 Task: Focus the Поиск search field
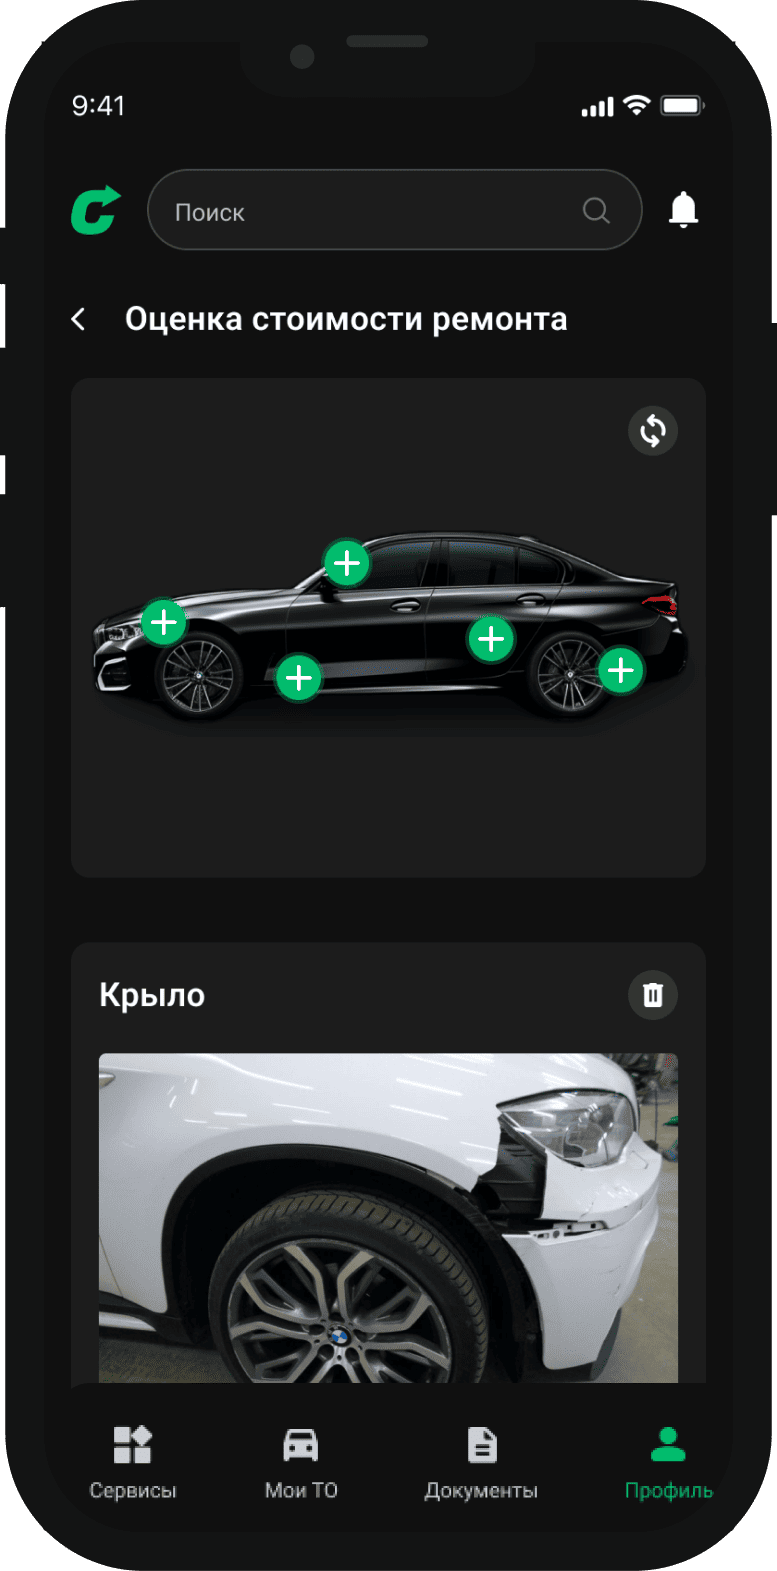pyautogui.click(x=394, y=210)
